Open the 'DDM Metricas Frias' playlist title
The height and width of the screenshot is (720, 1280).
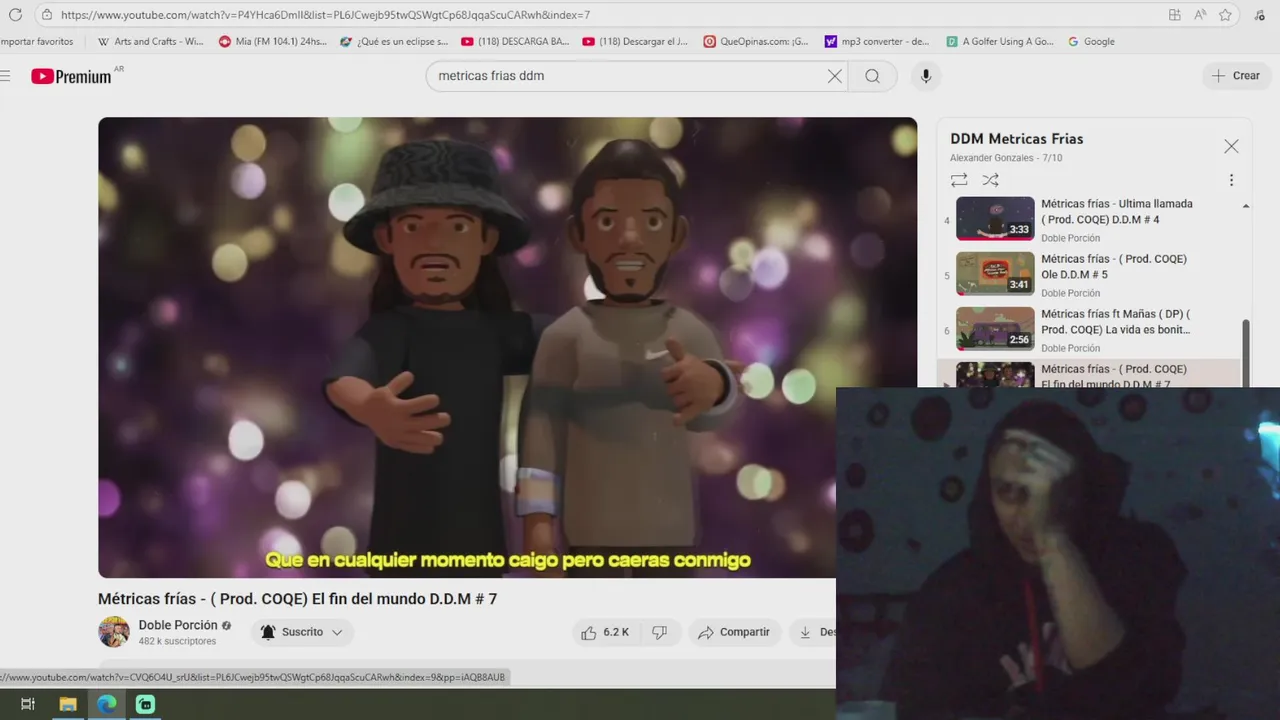(x=1016, y=139)
